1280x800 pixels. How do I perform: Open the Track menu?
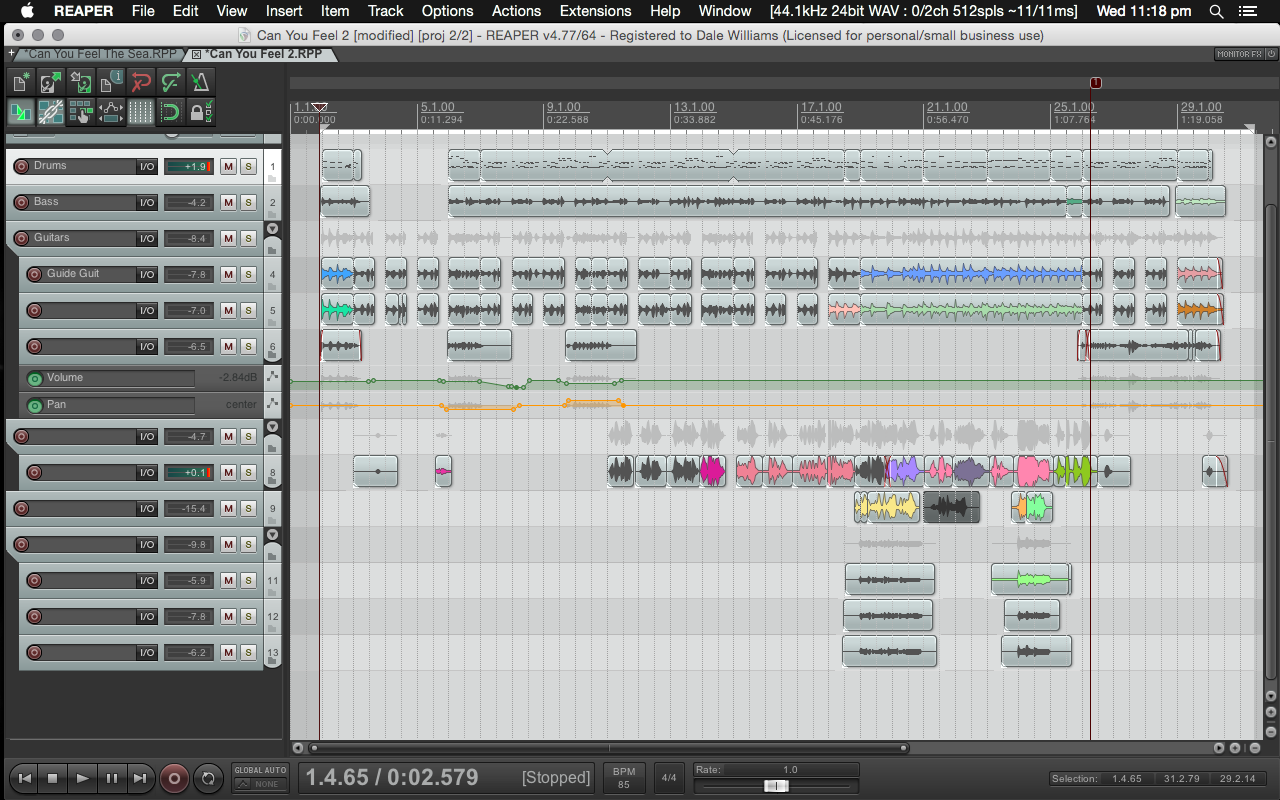coord(385,11)
